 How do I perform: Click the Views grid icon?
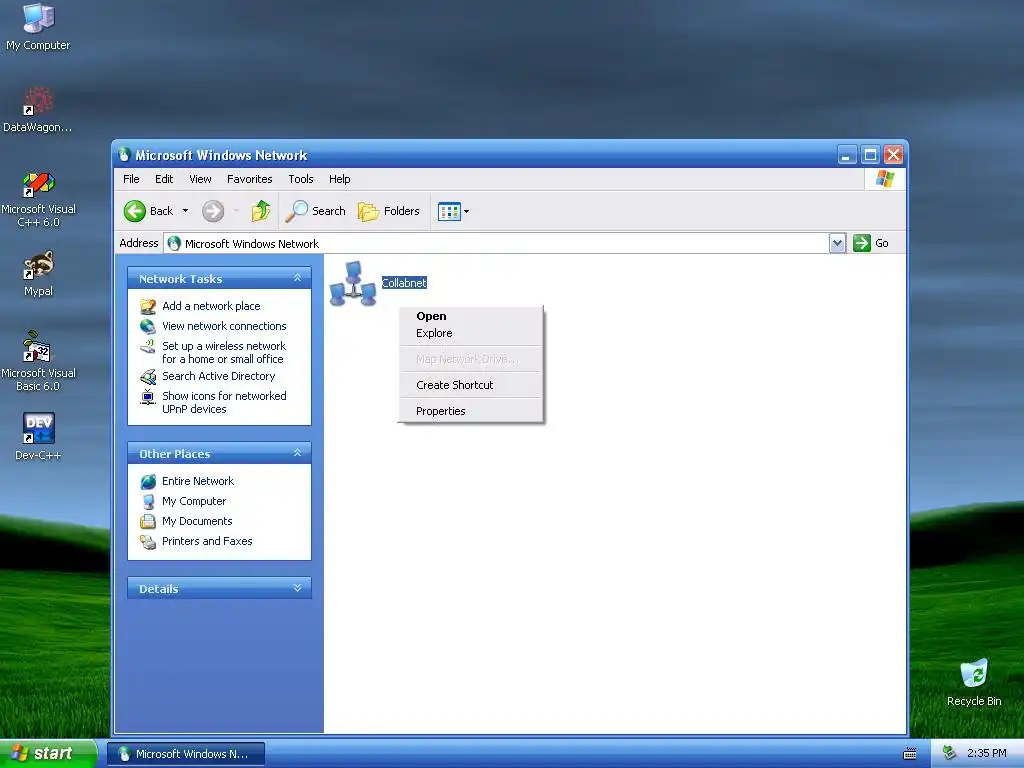[449, 212]
